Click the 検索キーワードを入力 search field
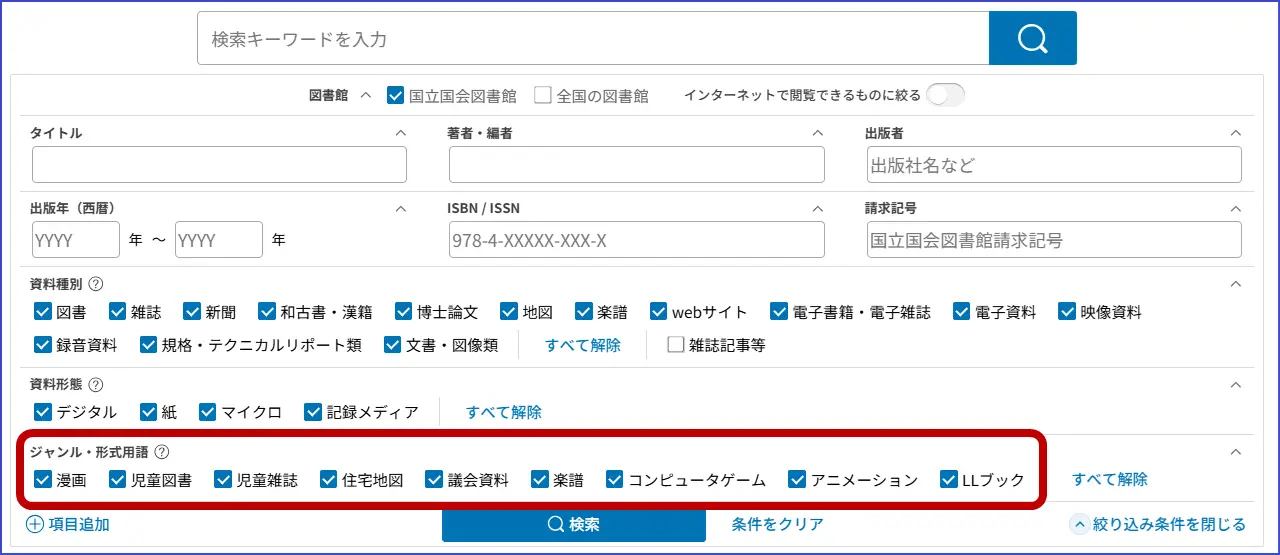1280x555 pixels. coord(592,39)
